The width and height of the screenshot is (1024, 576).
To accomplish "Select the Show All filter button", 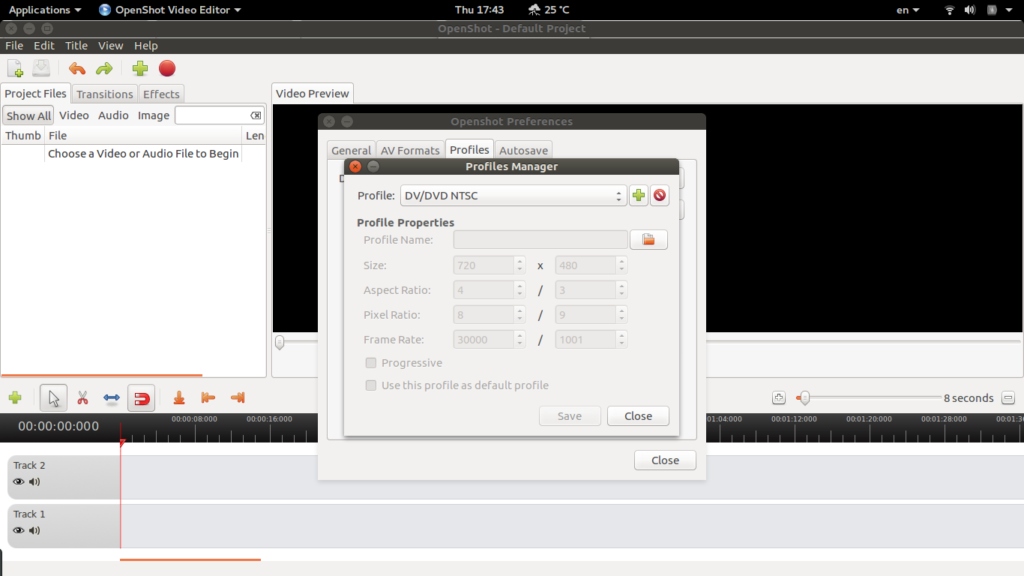I will pyautogui.click(x=29, y=116).
